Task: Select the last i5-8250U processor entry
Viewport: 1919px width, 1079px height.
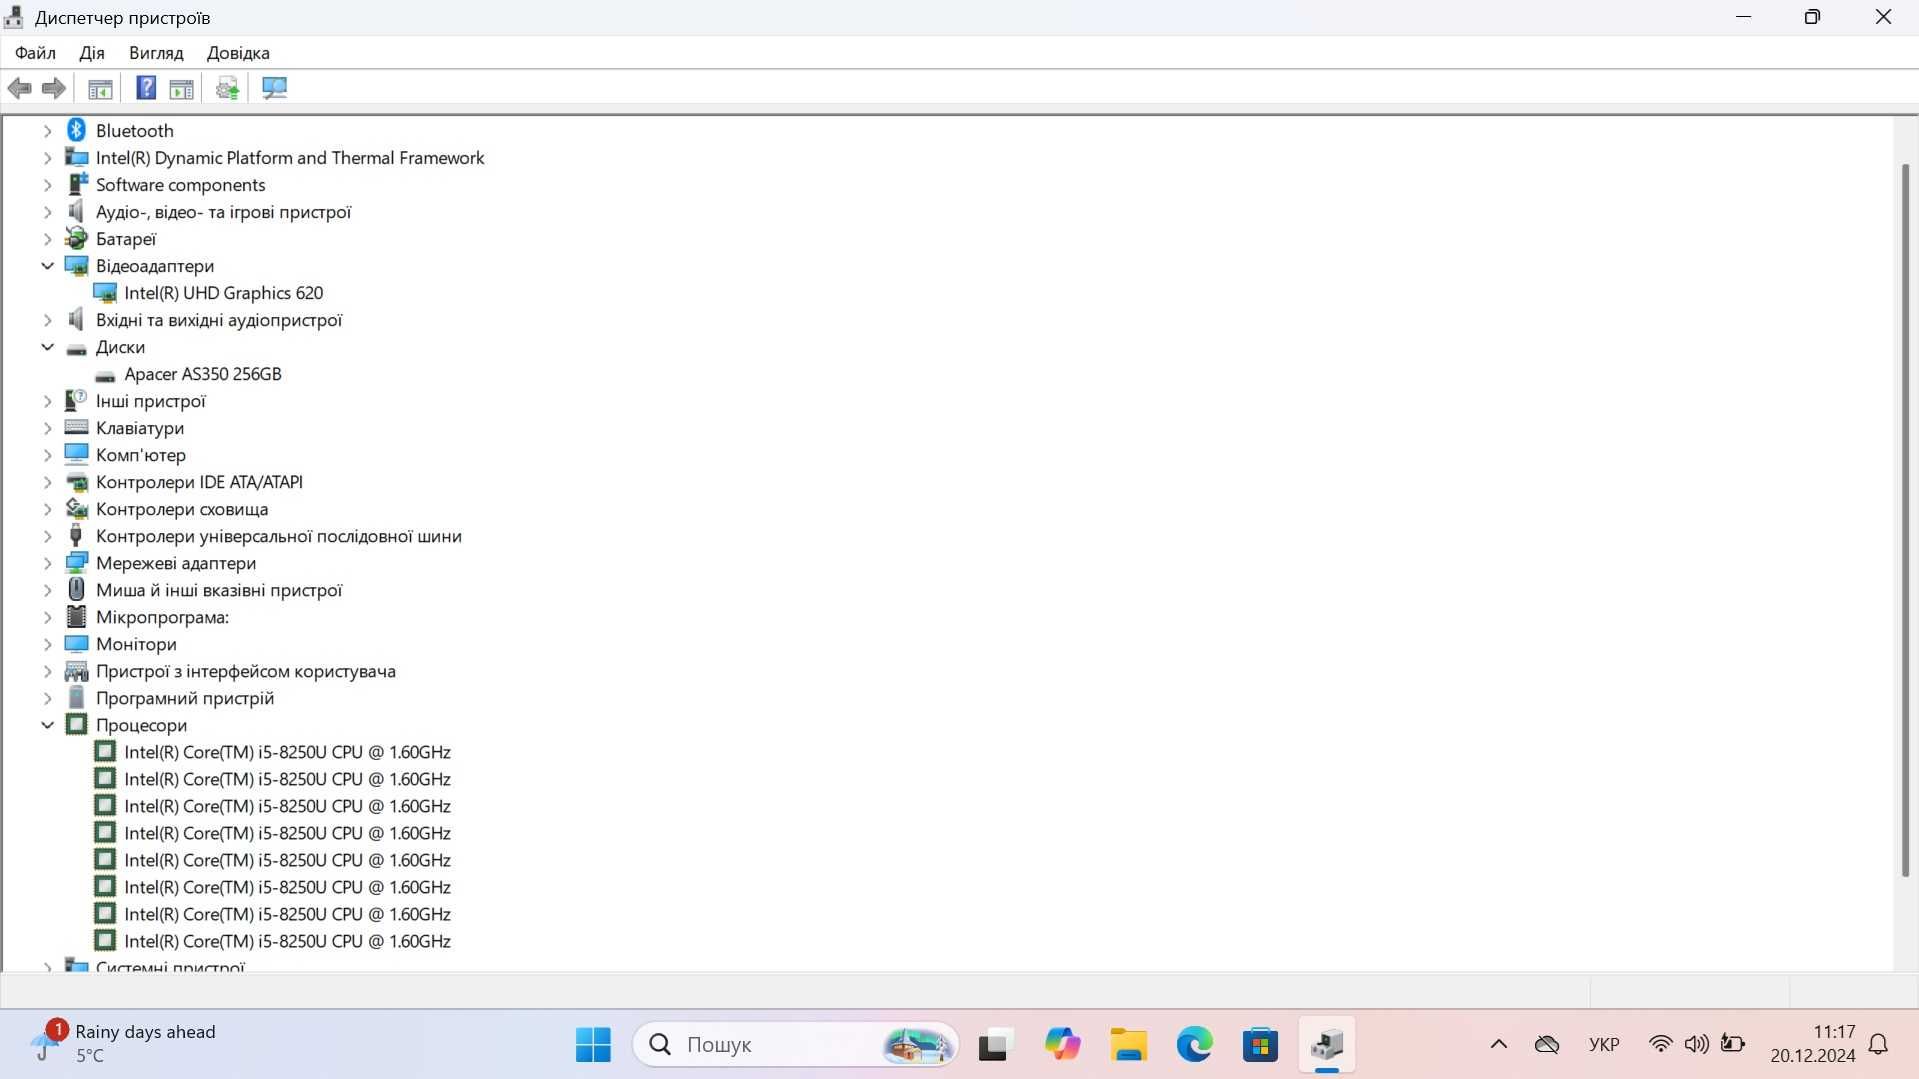Action: point(287,941)
